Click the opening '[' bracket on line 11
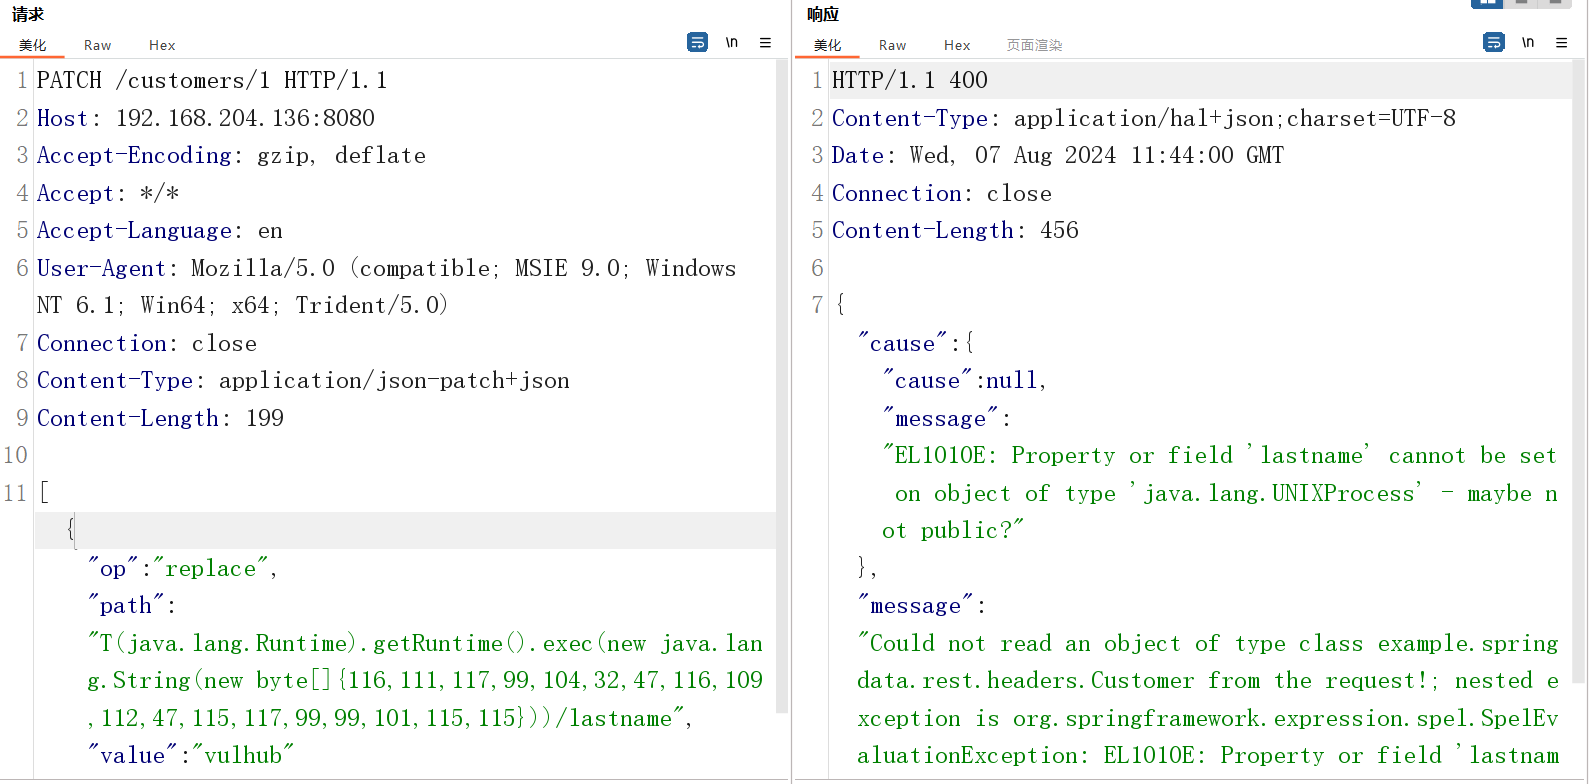Image resolution: width=1590 pixels, height=784 pixels. point(43,493)
